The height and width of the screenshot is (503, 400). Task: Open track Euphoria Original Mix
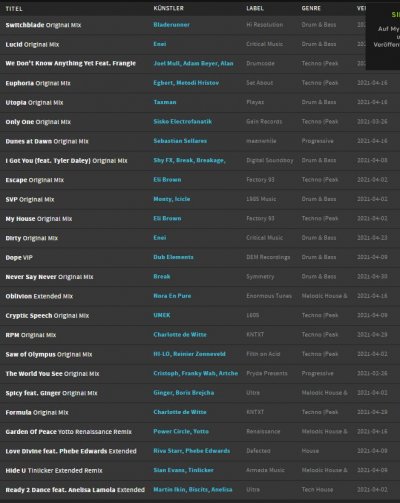pos(38,83)
